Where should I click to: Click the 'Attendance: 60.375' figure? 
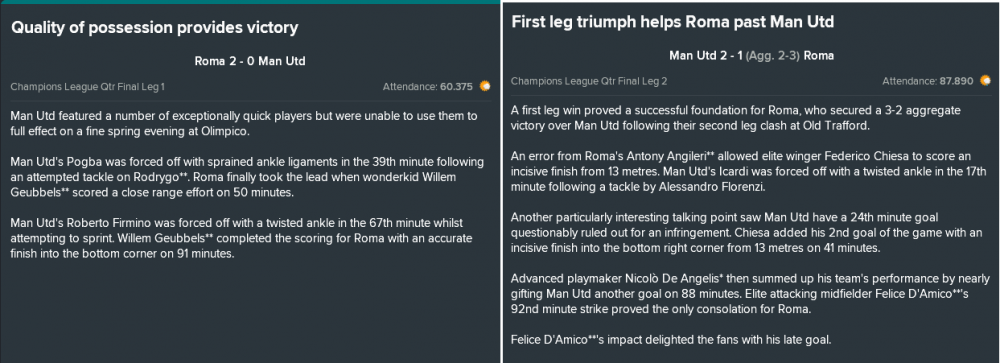coord(427,86)
